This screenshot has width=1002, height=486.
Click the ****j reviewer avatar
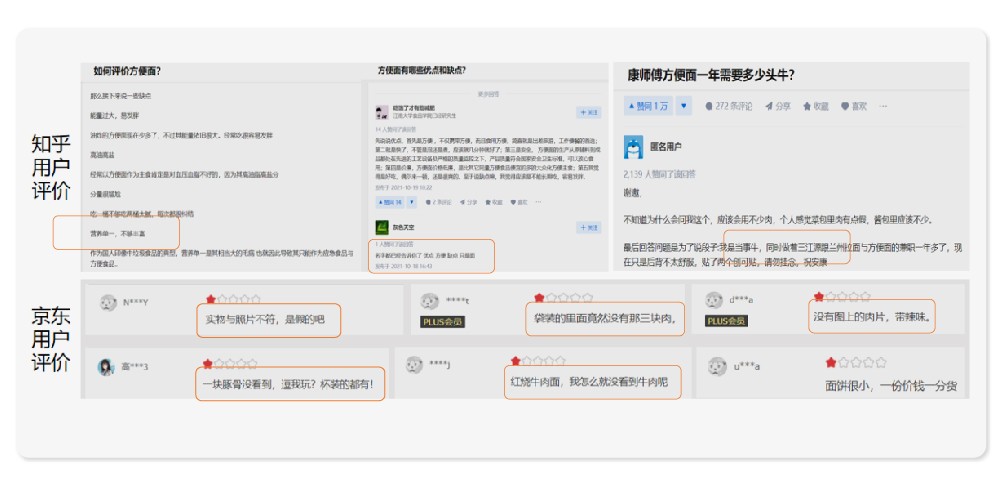[x=414, y=365]
